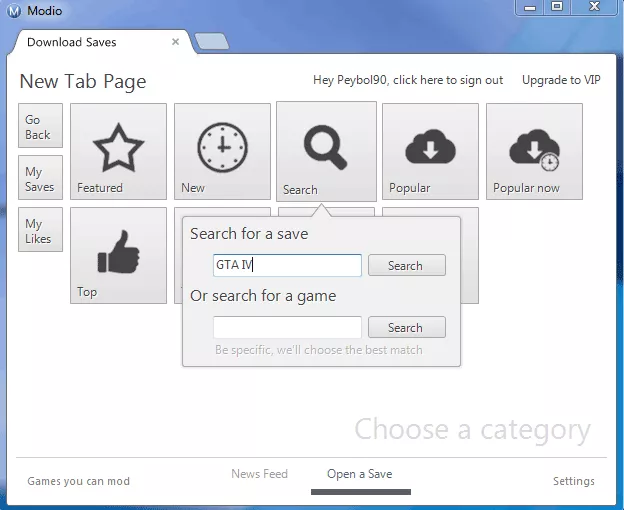624x510 pixels.
Task: Click Search button for game search
Action: (x=407, y=327)
